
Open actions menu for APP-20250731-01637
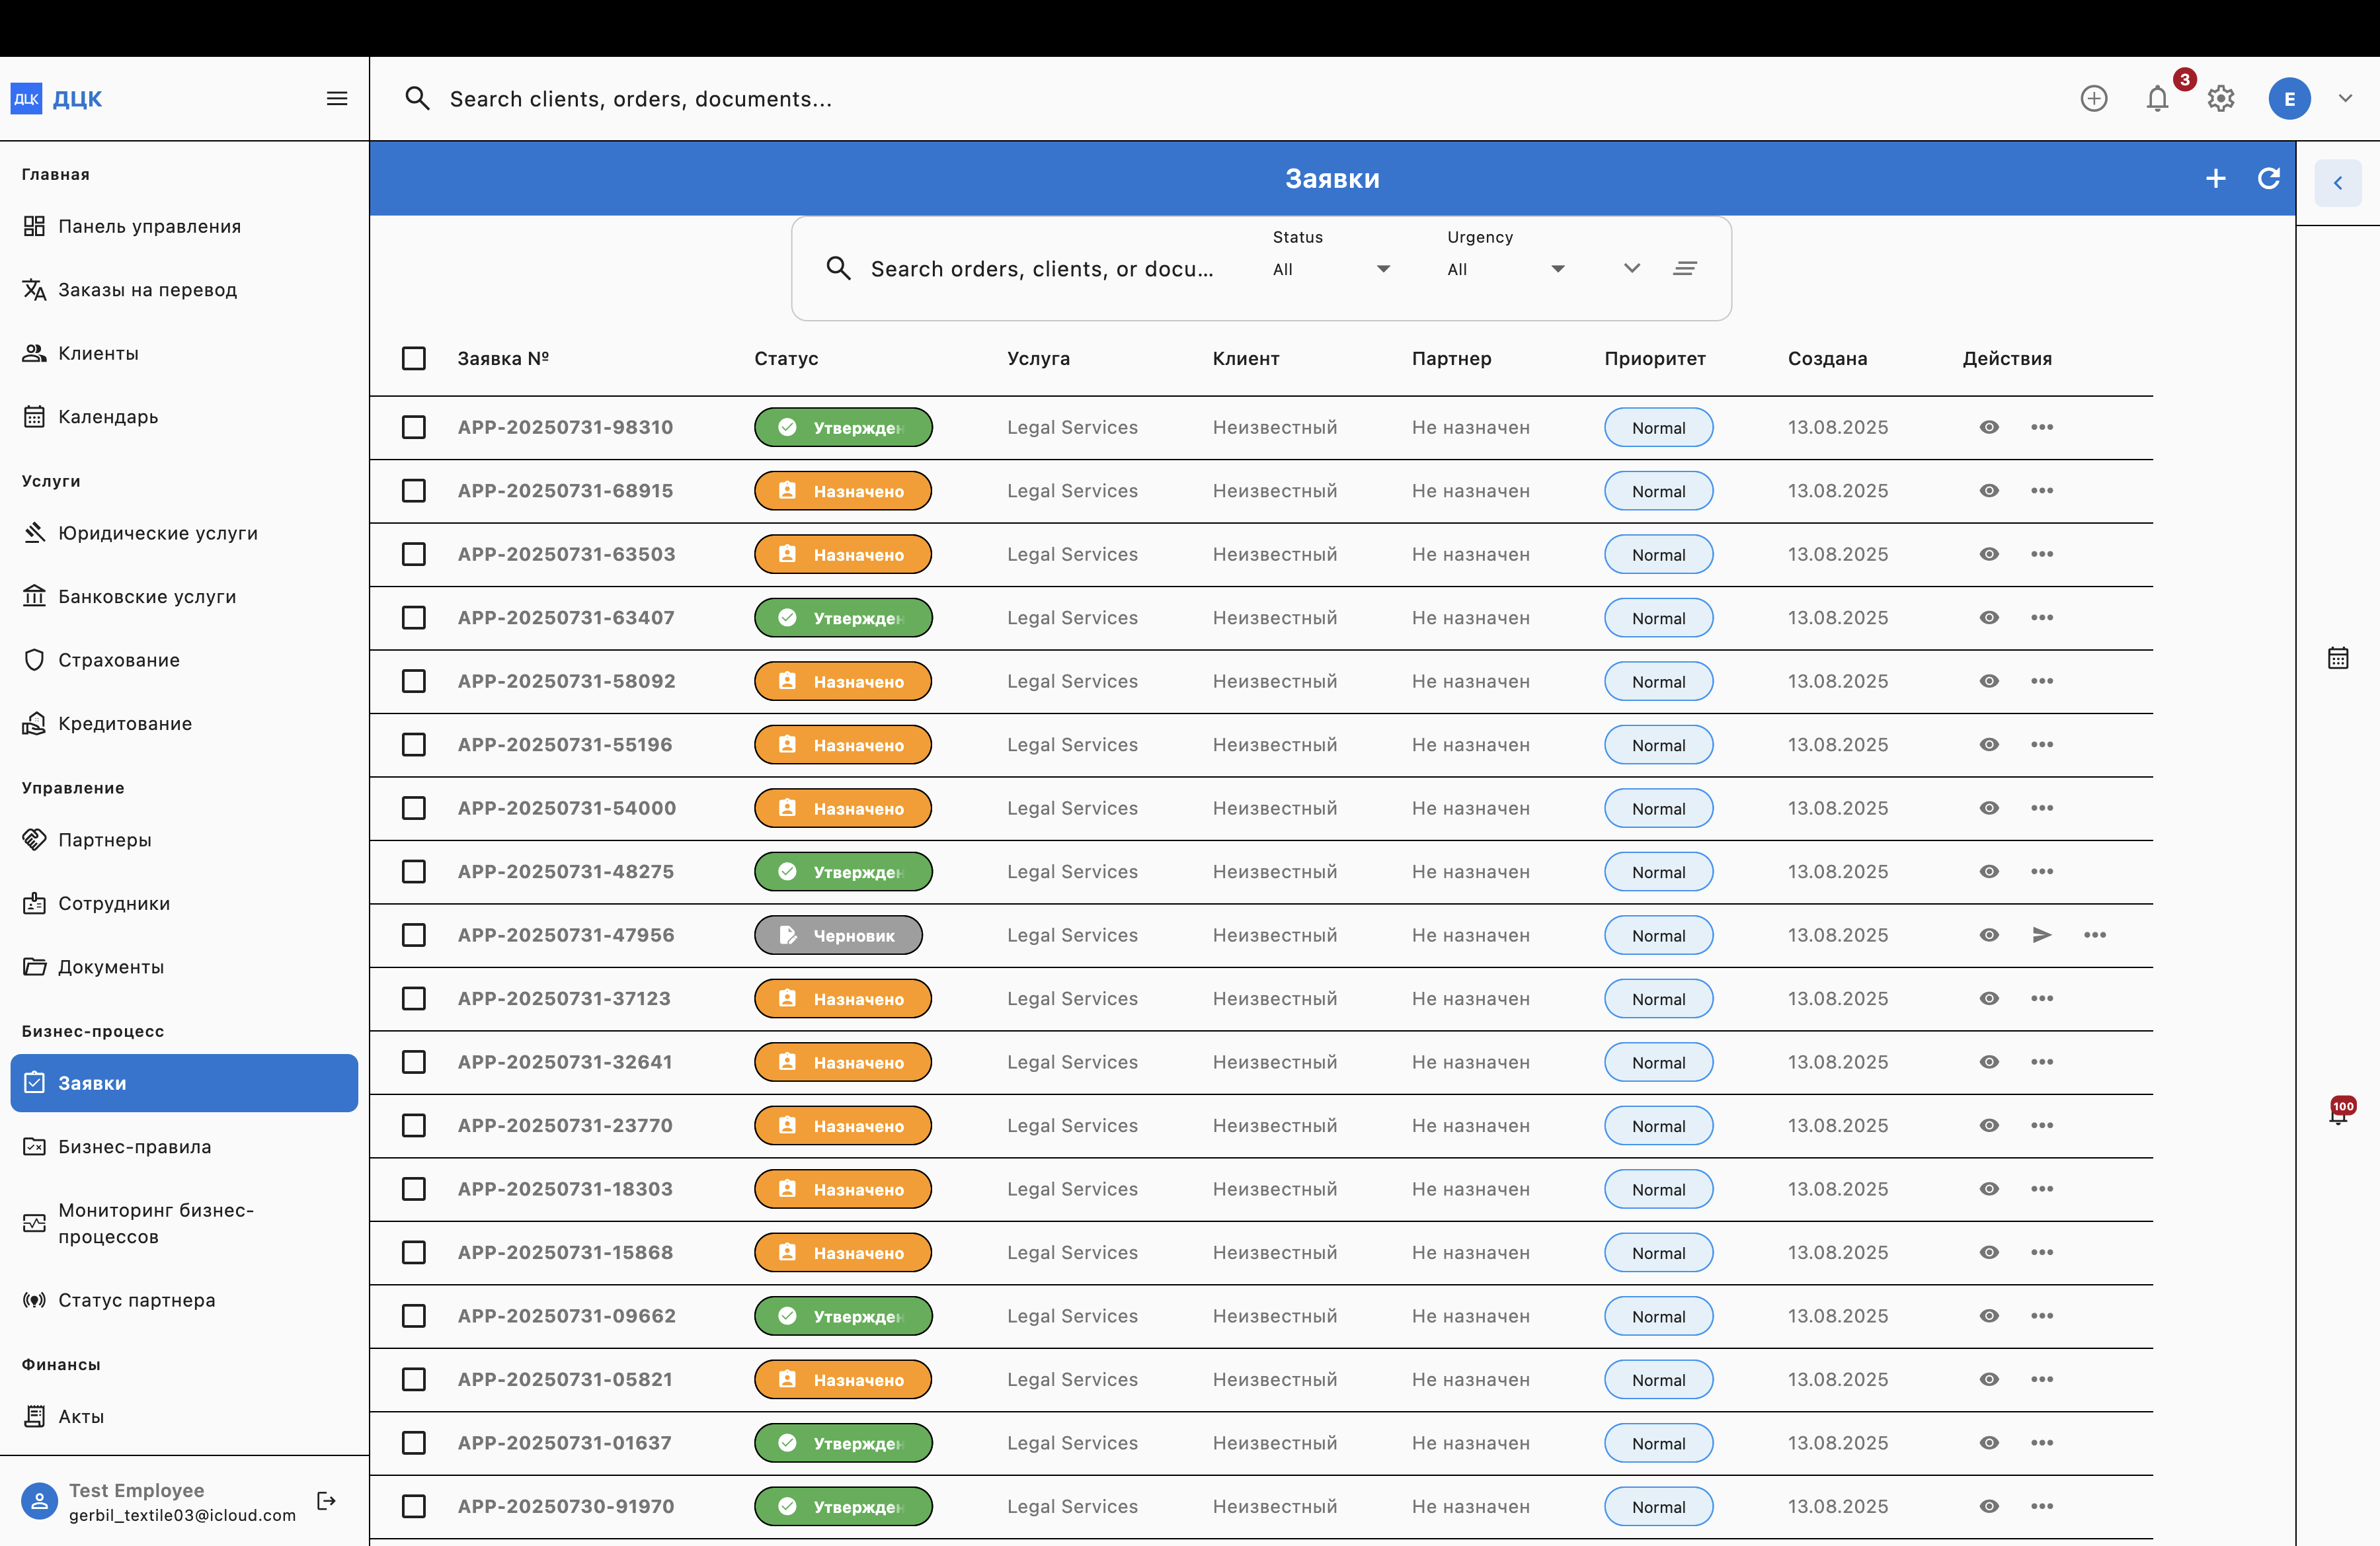(x=2042, y=1443)
